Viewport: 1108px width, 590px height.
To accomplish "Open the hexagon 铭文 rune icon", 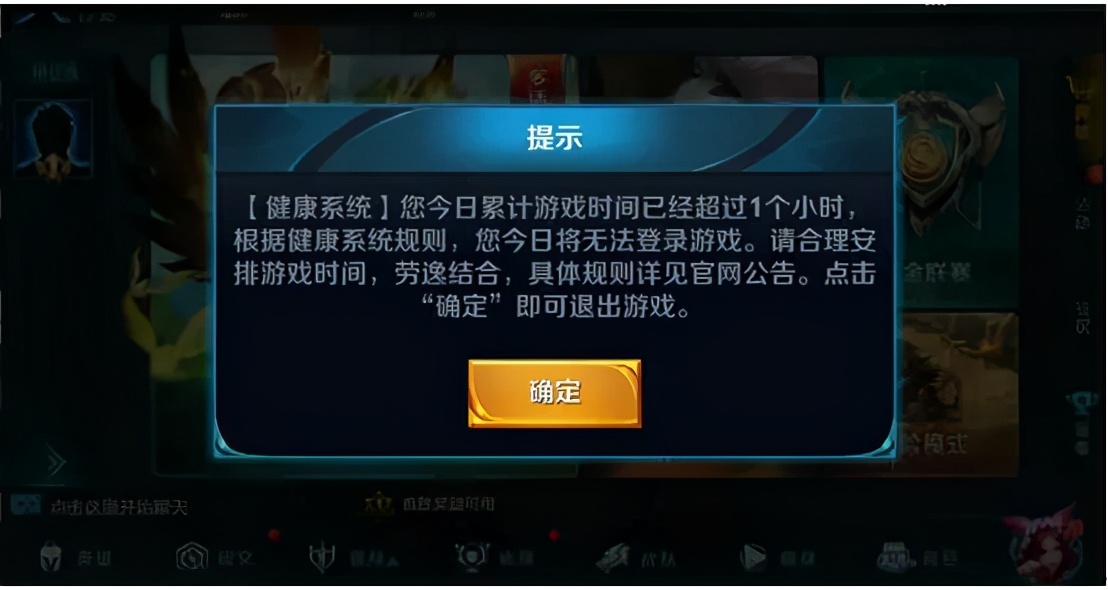I will coord(191,557).
